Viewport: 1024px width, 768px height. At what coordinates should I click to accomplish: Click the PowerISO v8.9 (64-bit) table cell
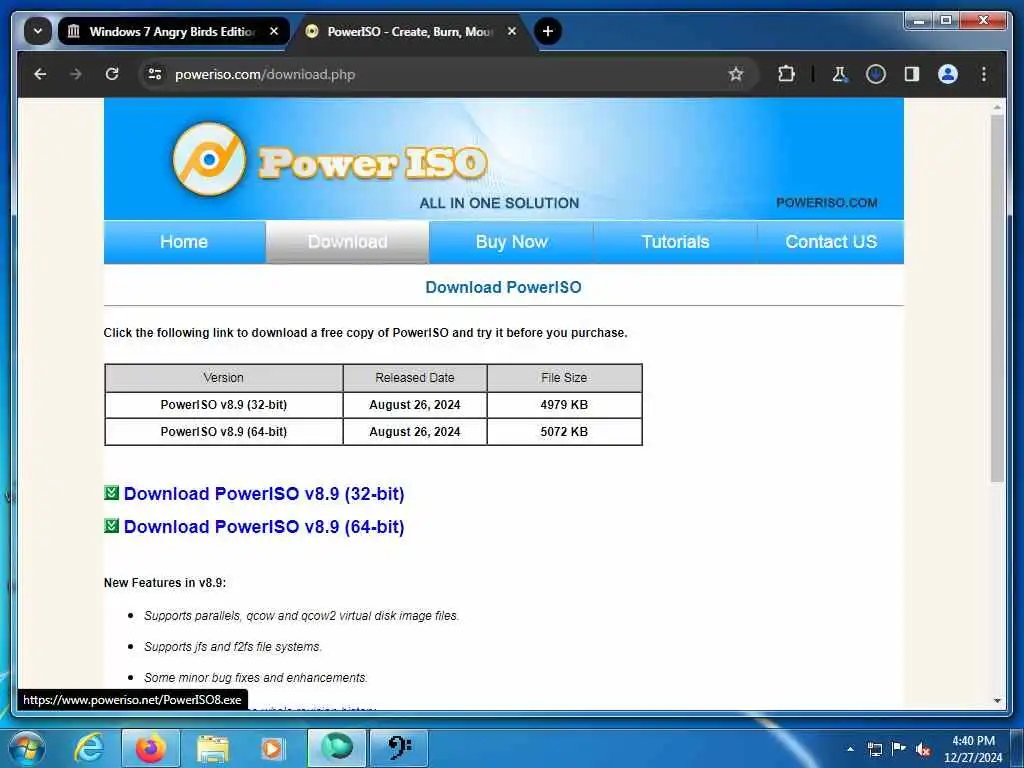pos(224,432)
